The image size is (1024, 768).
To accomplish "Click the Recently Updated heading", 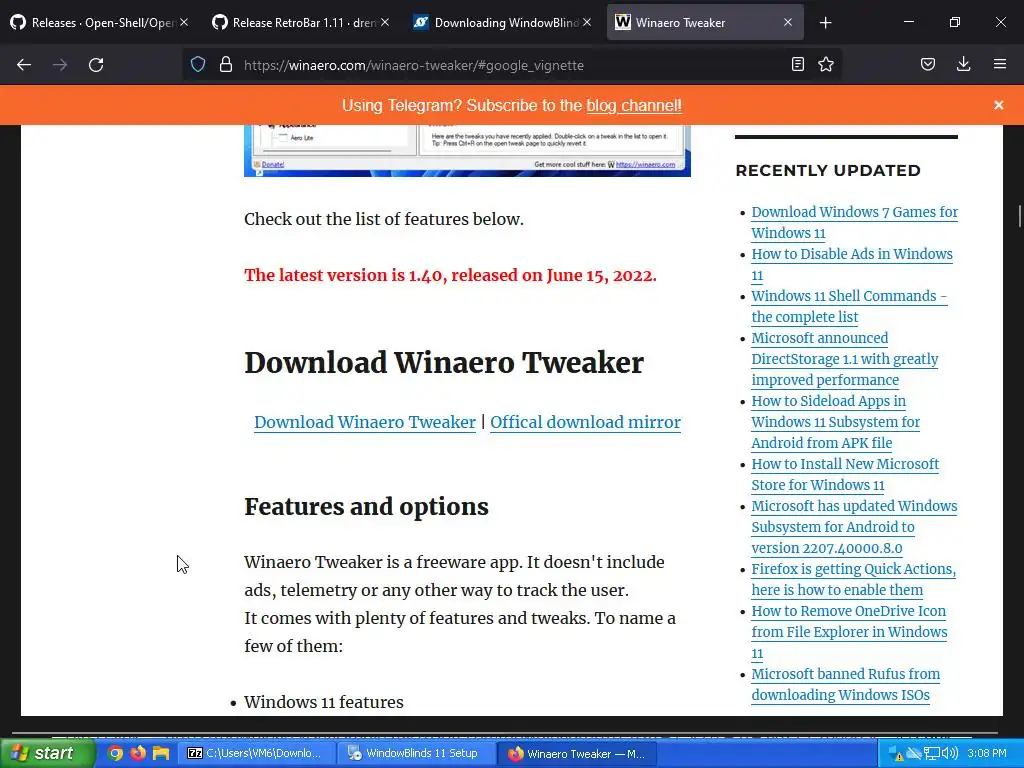I will click(x=827, y=170).
